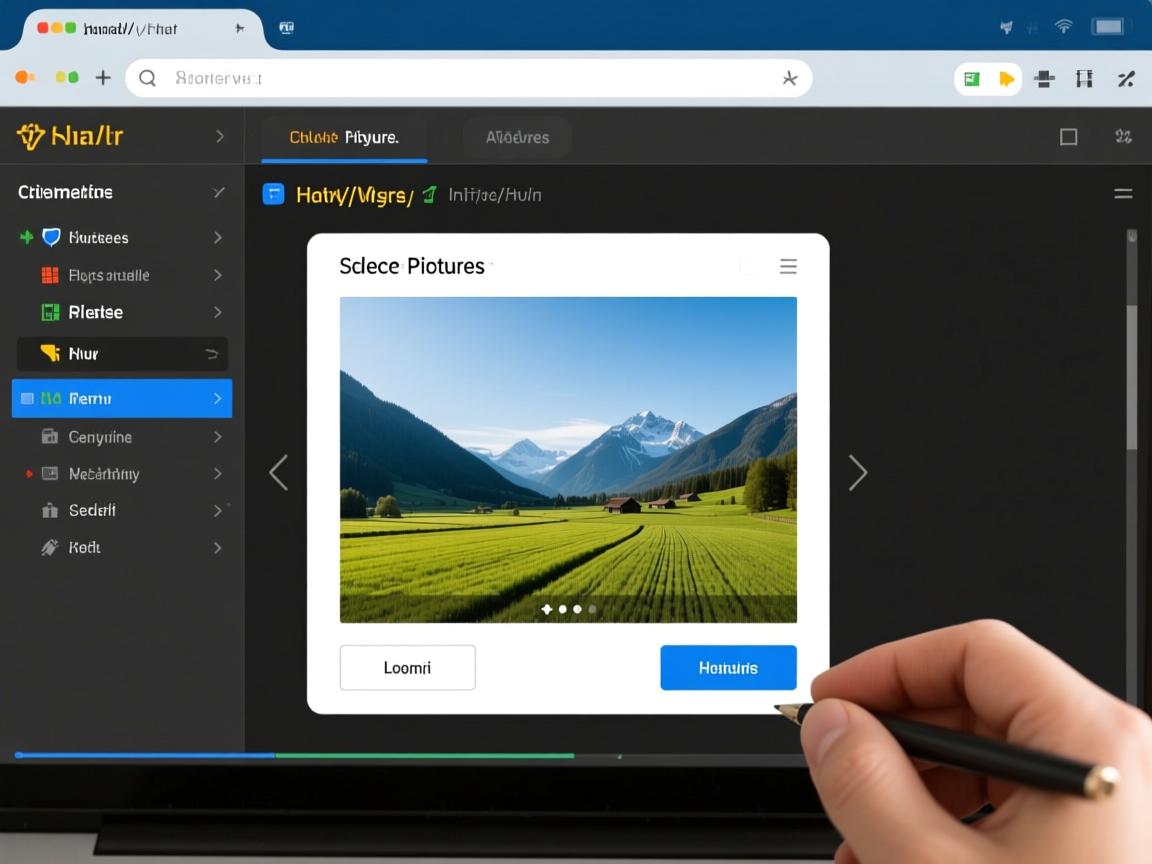The height and width of the screenshot is (864, 1152).
Task: Click the square window icon in top-right panel
Action: 1068,137
